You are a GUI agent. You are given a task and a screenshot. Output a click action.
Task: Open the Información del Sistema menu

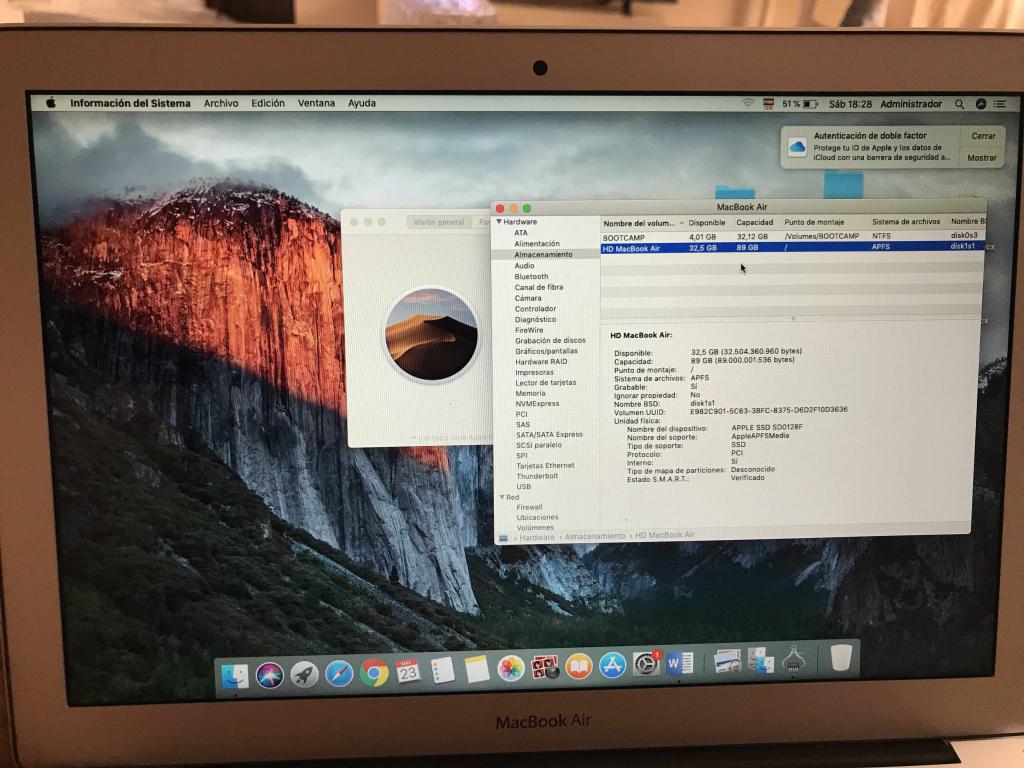[x=131, y=103]
